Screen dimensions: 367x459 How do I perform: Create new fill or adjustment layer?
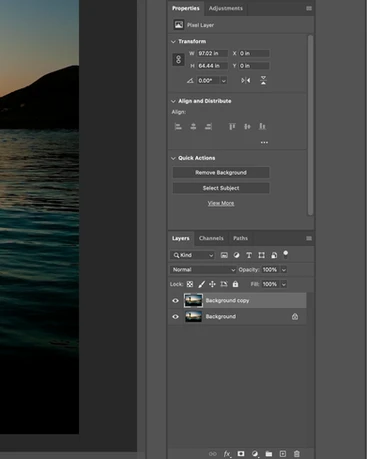(x=255, y=454)
